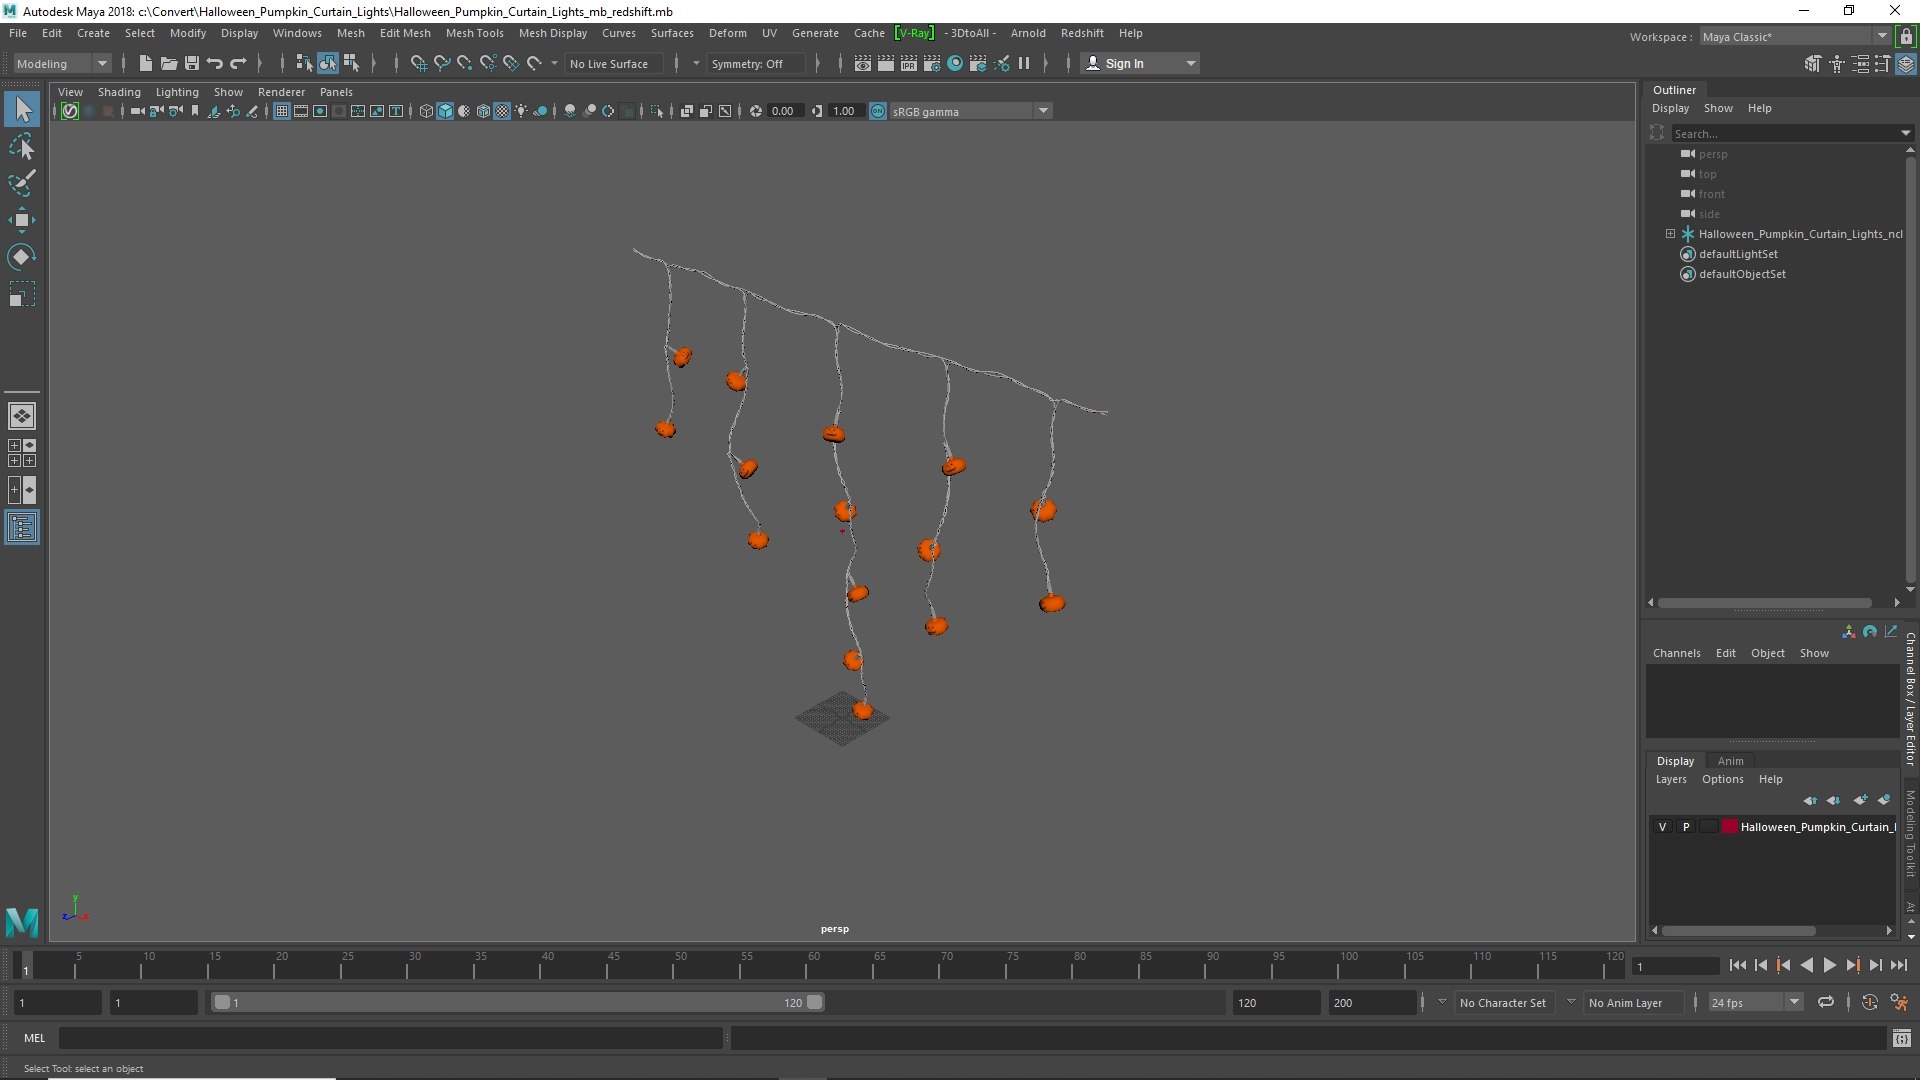Activate the Move tool
This screenshot has width=1920, height=1080.
[22, 220]
